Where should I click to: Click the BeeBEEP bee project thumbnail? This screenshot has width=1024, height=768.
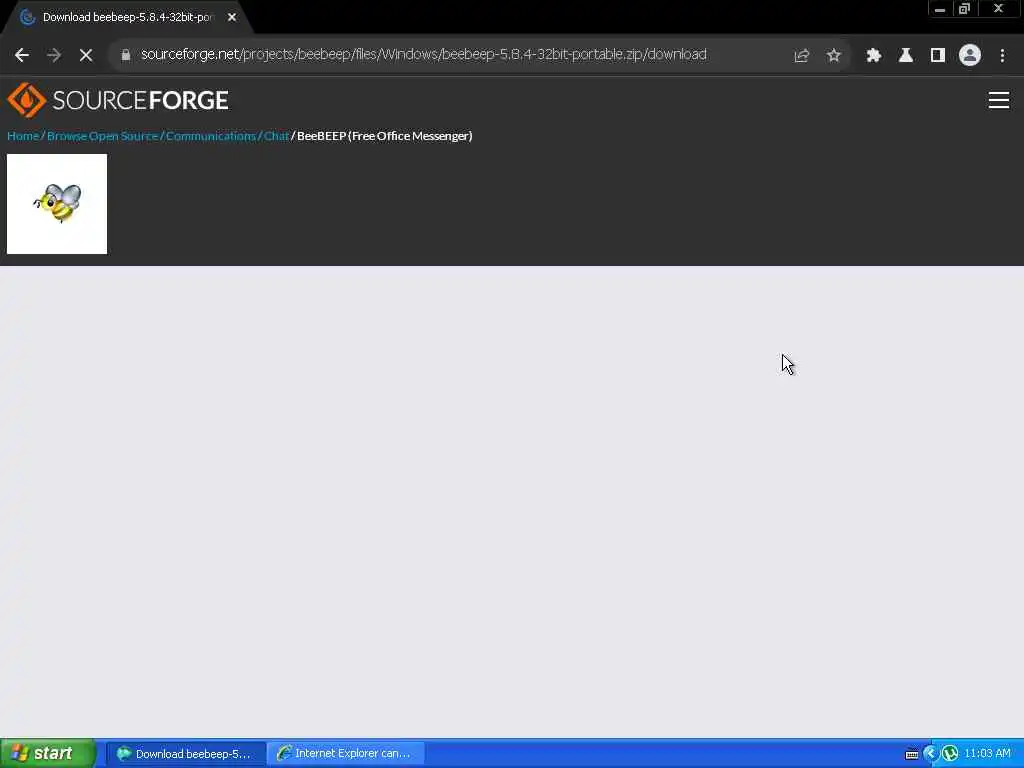pos(57,204)
